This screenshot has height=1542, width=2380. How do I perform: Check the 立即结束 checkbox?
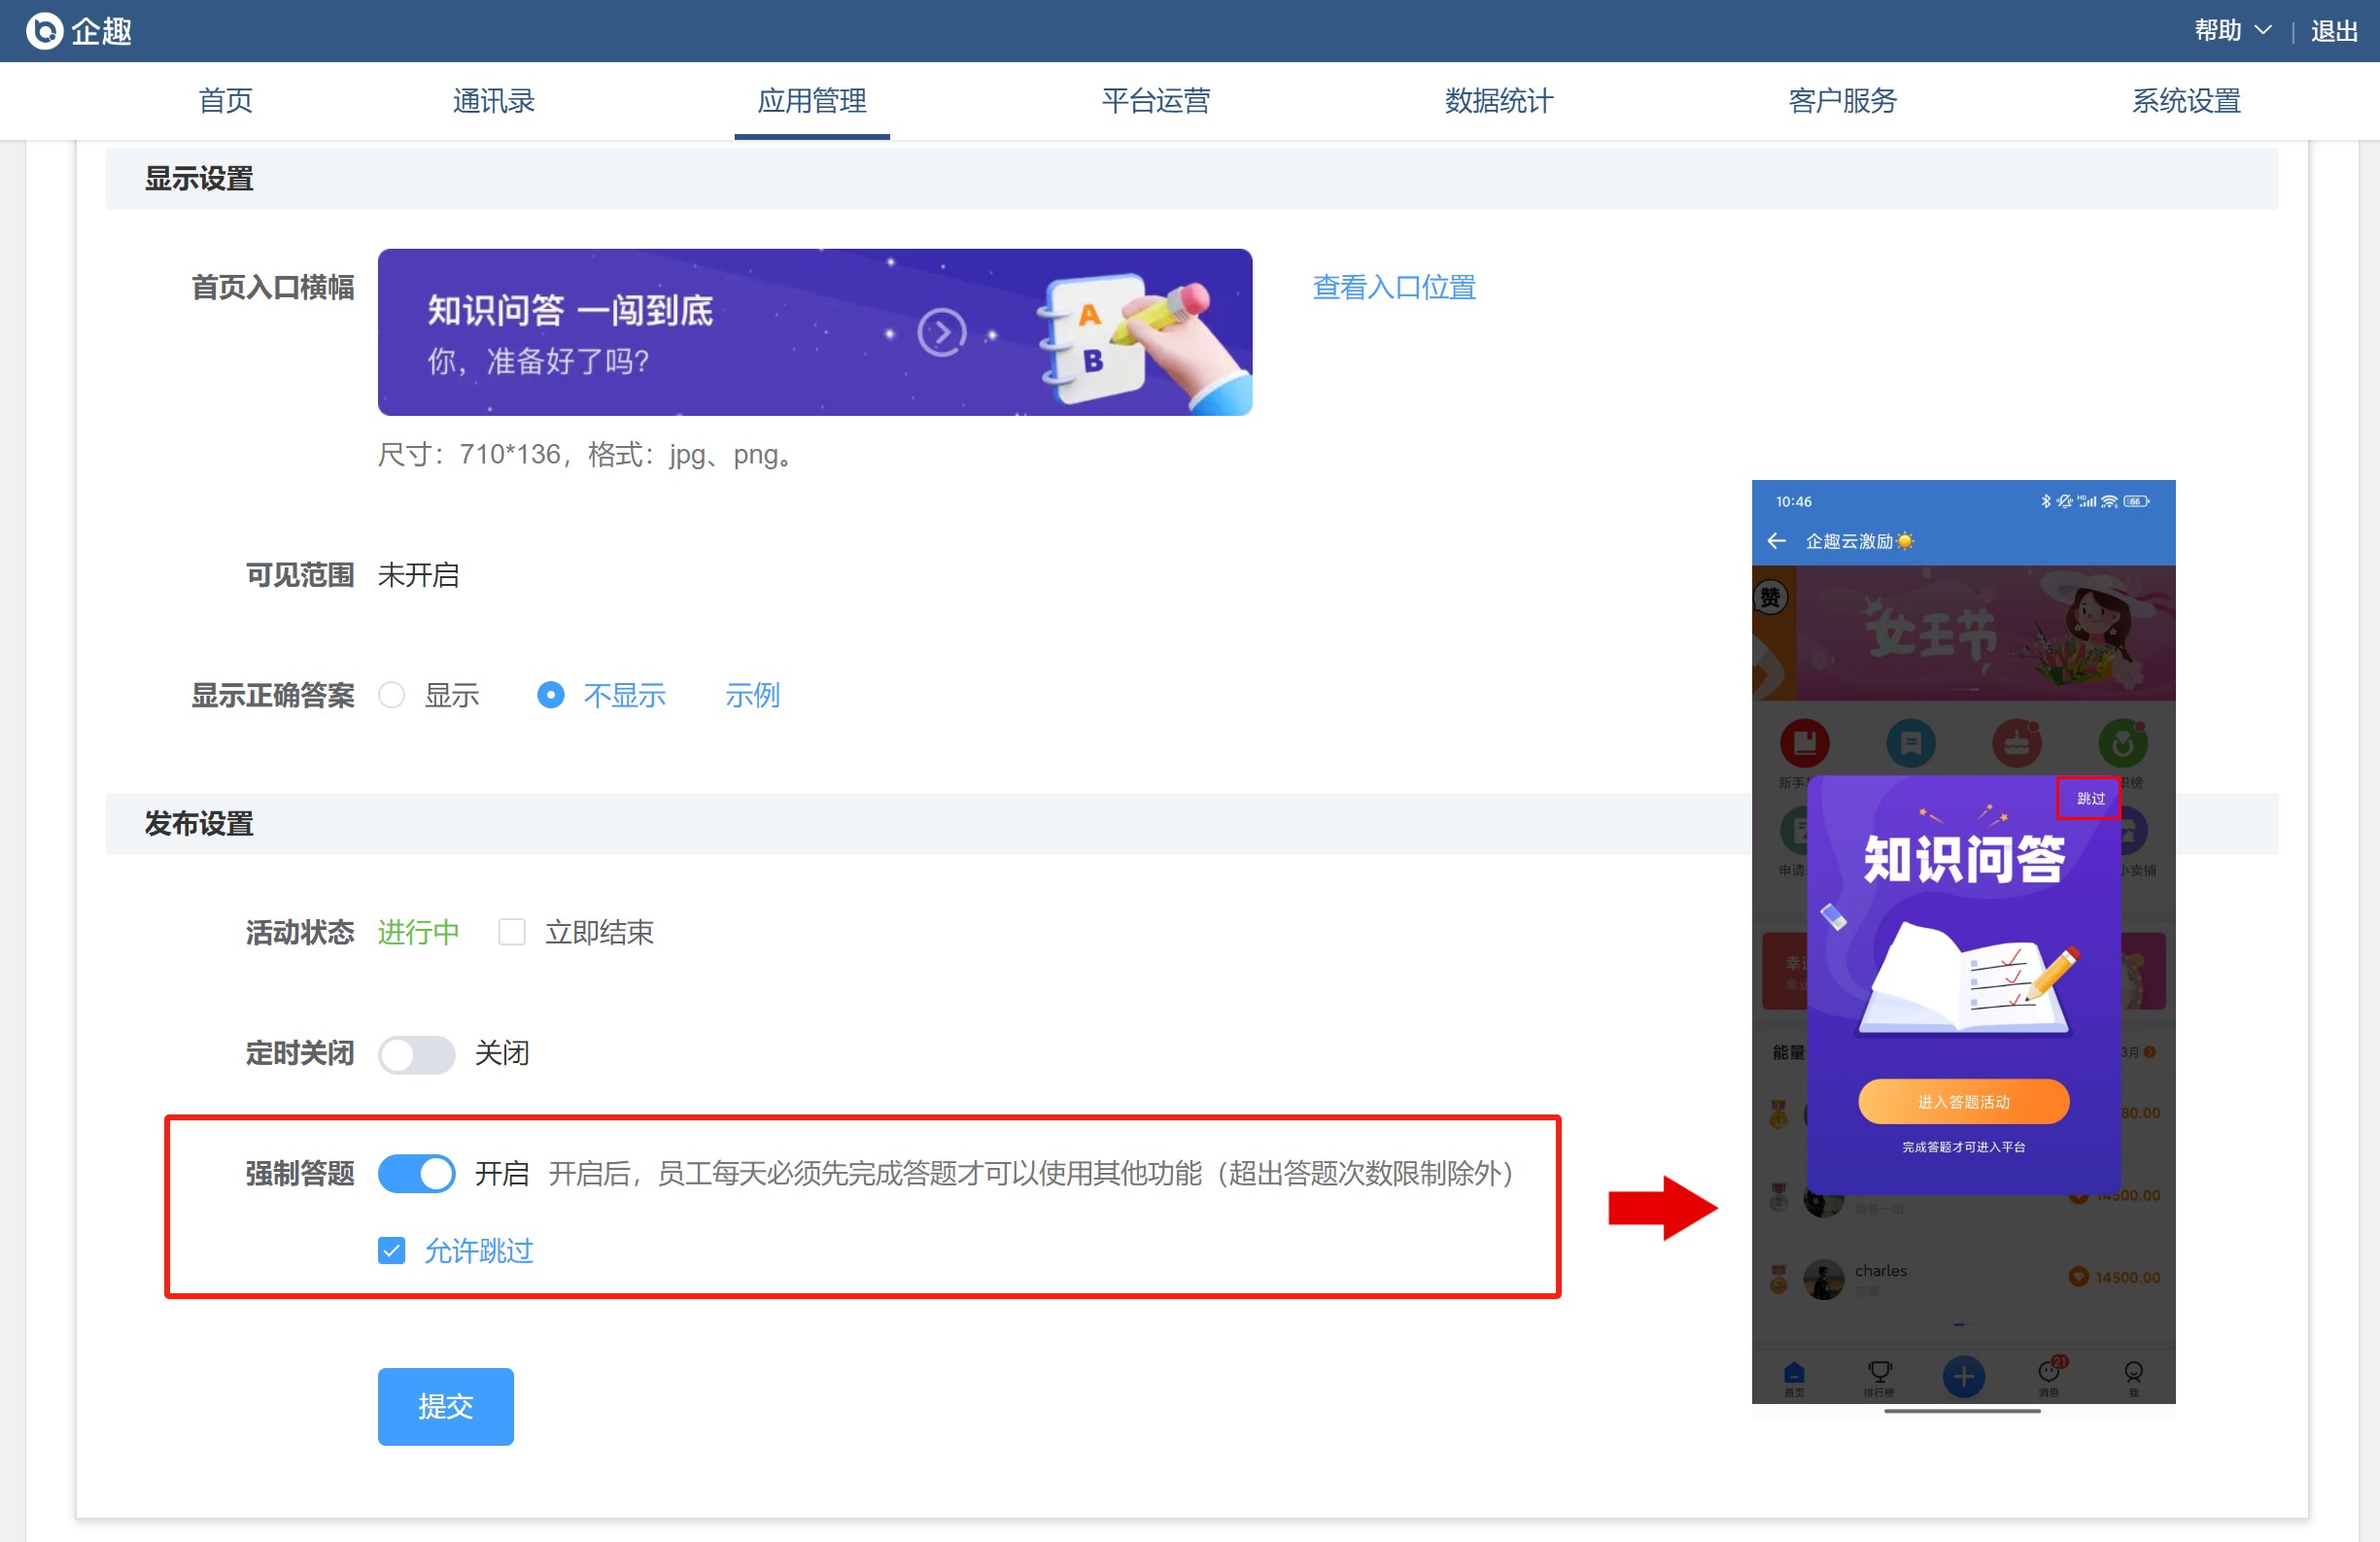pos(512,932)
